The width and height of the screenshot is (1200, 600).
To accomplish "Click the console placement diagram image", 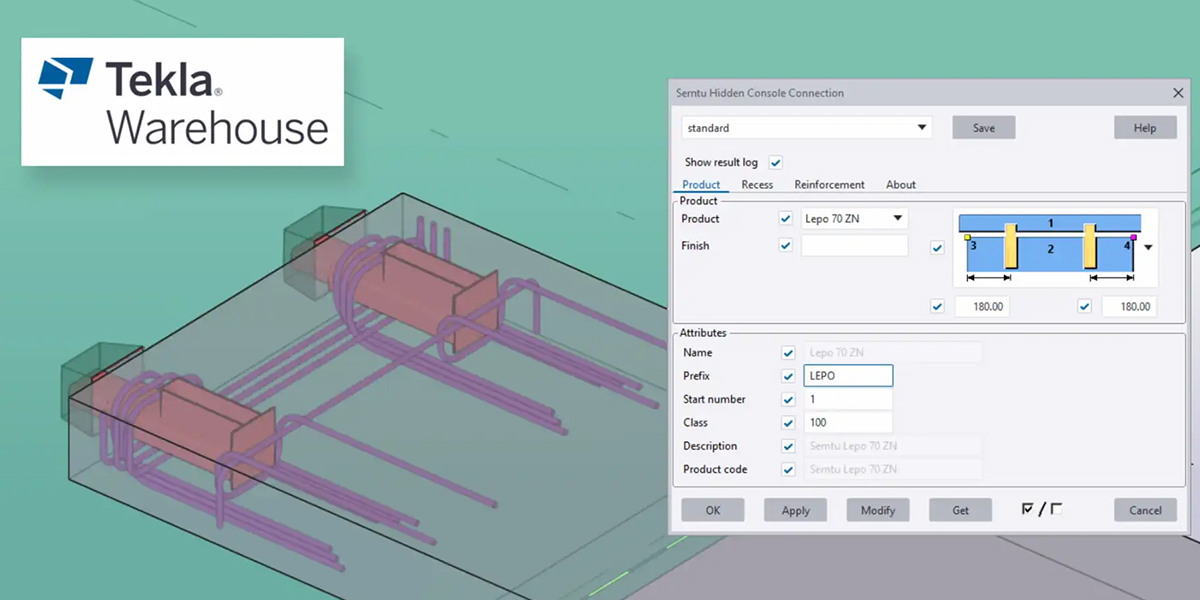I will tap(1049, 247).
